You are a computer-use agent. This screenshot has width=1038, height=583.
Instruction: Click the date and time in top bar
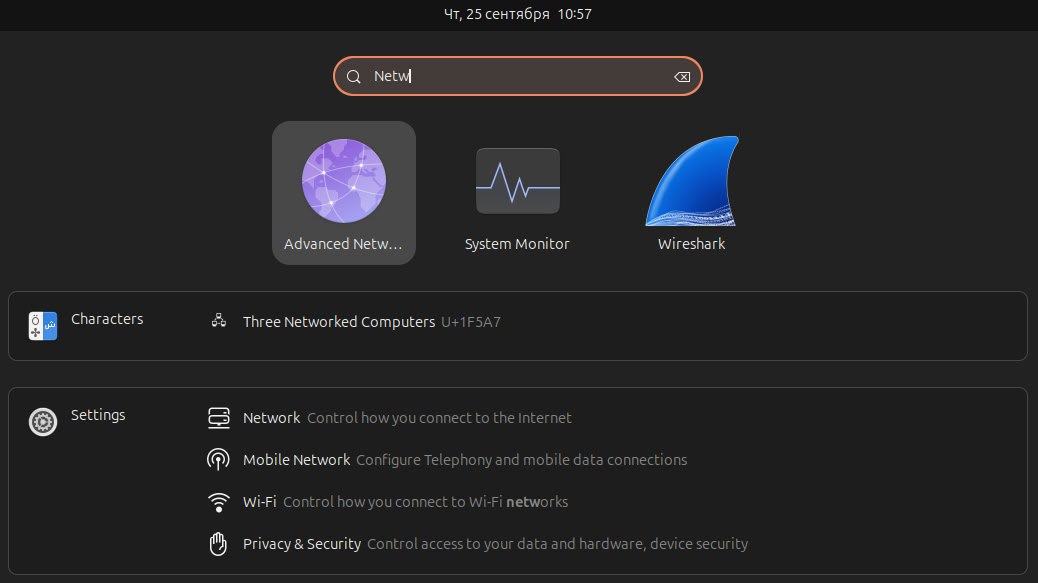tap(518, 15)
